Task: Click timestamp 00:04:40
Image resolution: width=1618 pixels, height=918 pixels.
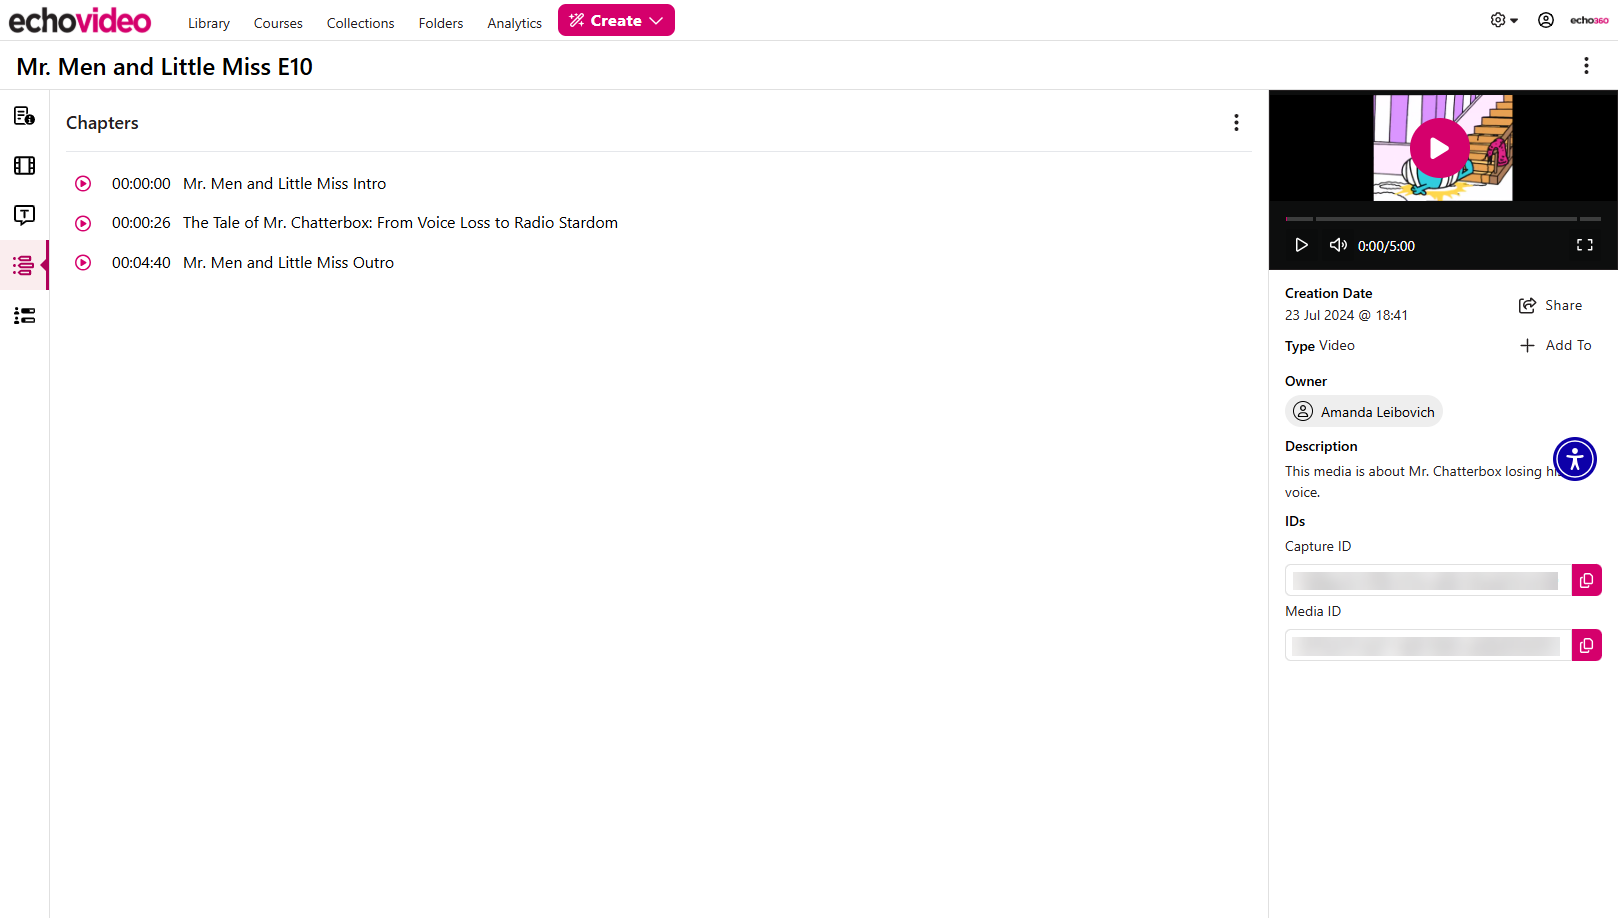Action: (141, 263)
